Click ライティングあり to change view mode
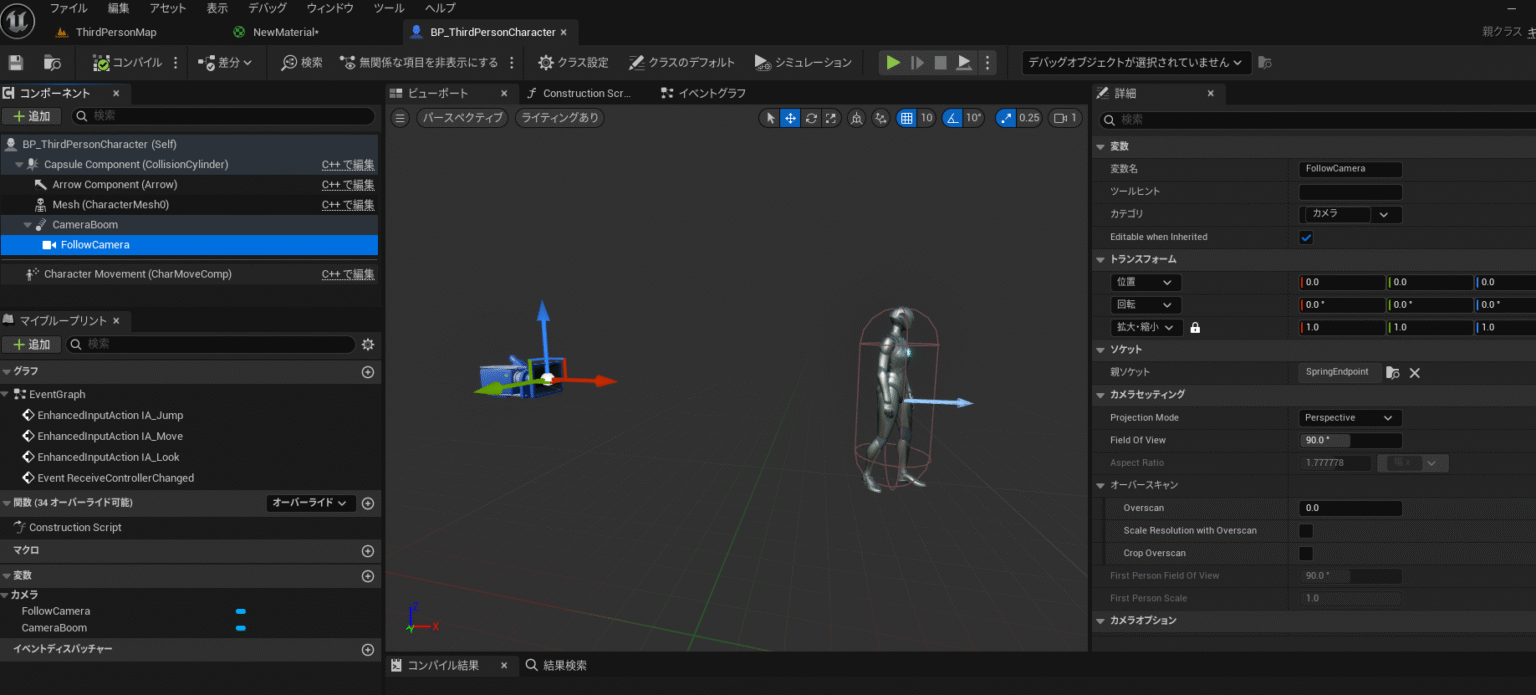1536x695 pixels. click(x=563, y=117)
